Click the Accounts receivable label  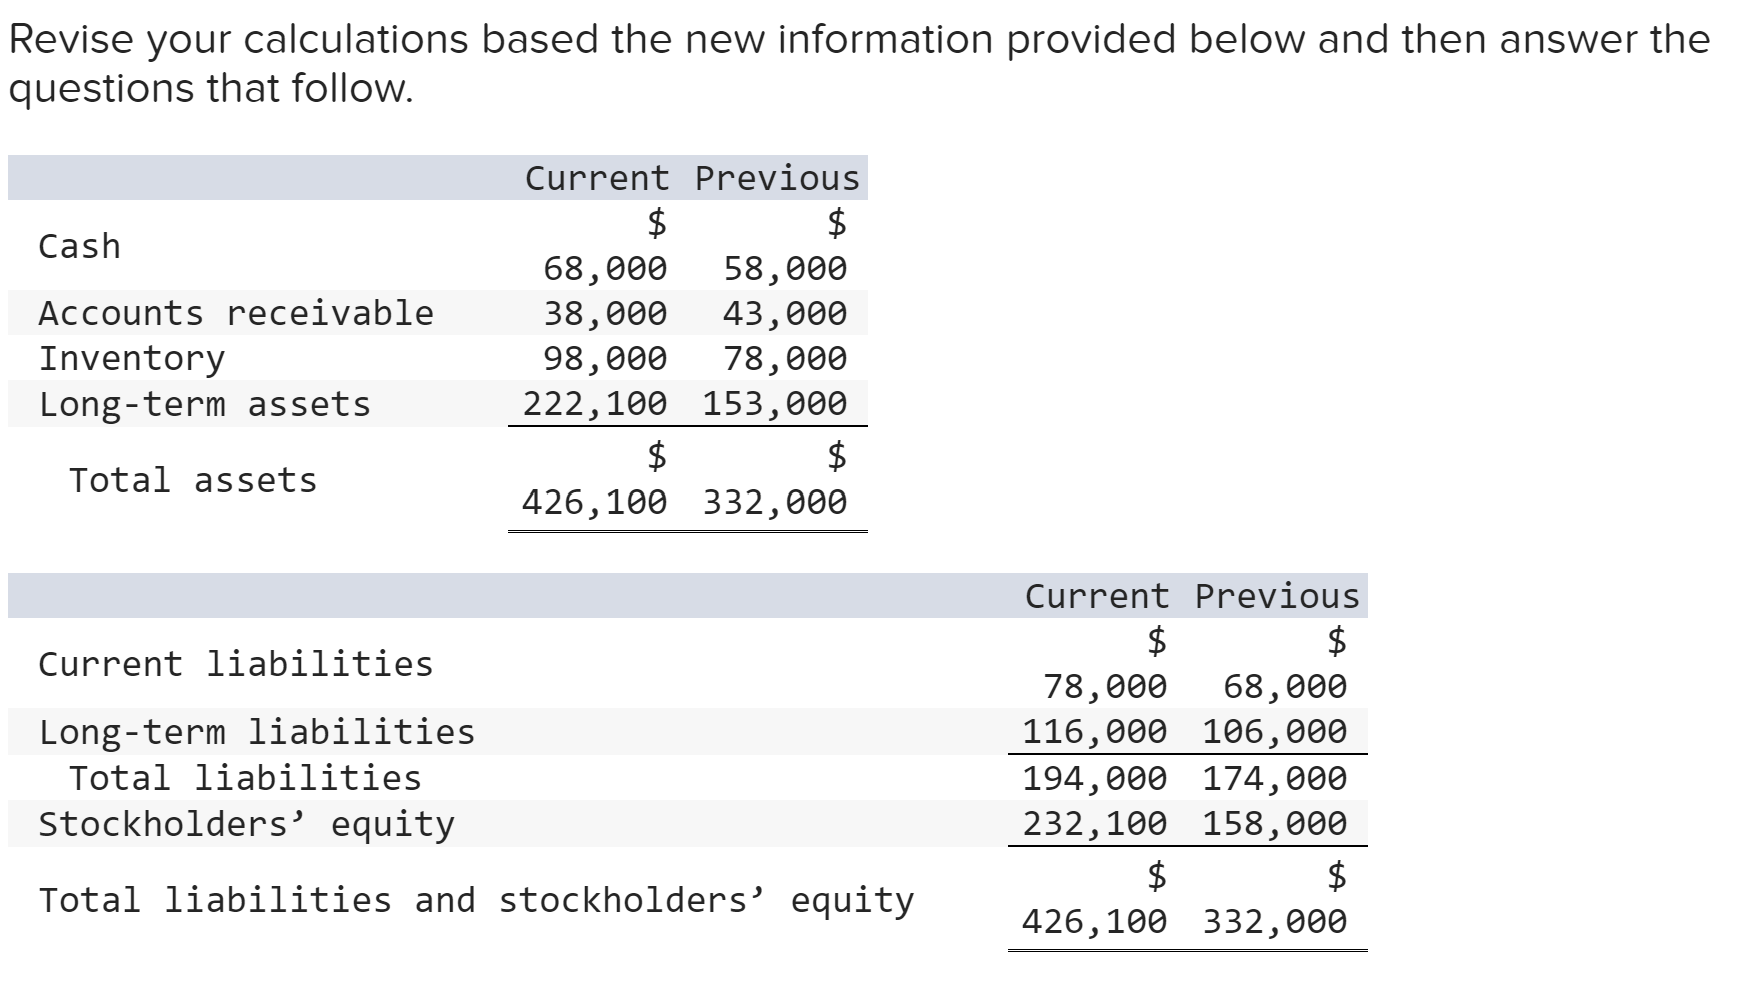coord(235,313)
